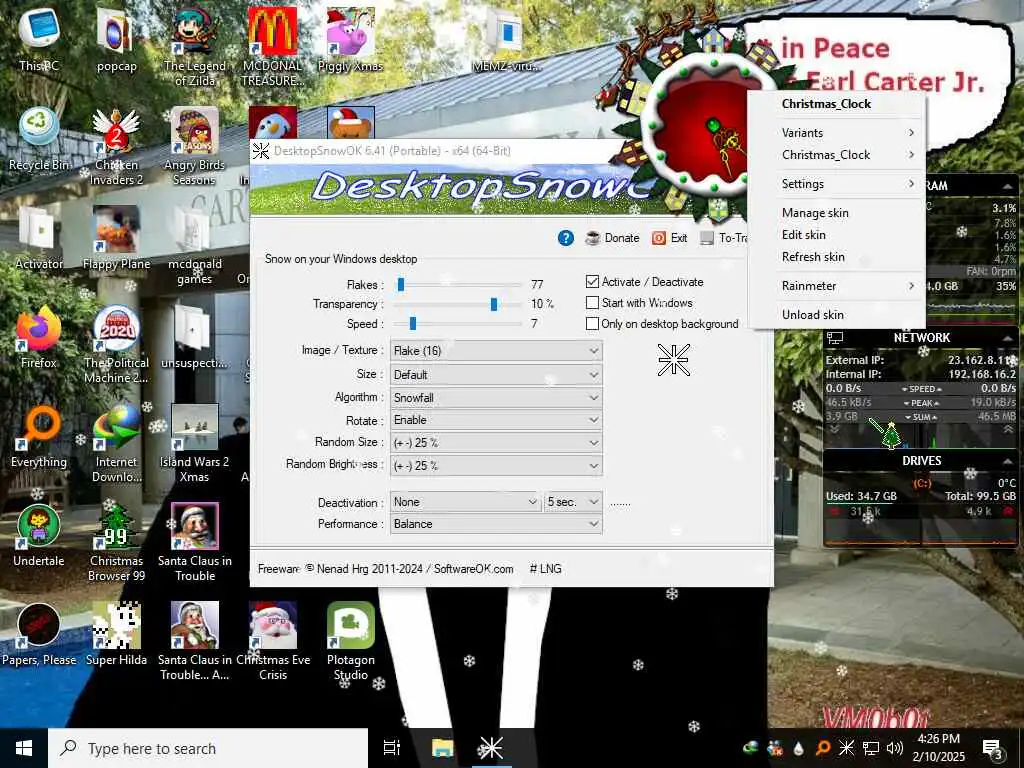Viewport: 1024px width, 768px height.
Task: Choose Manage skin from context menu
Action: pyautogui.click(x=837, y=212)
